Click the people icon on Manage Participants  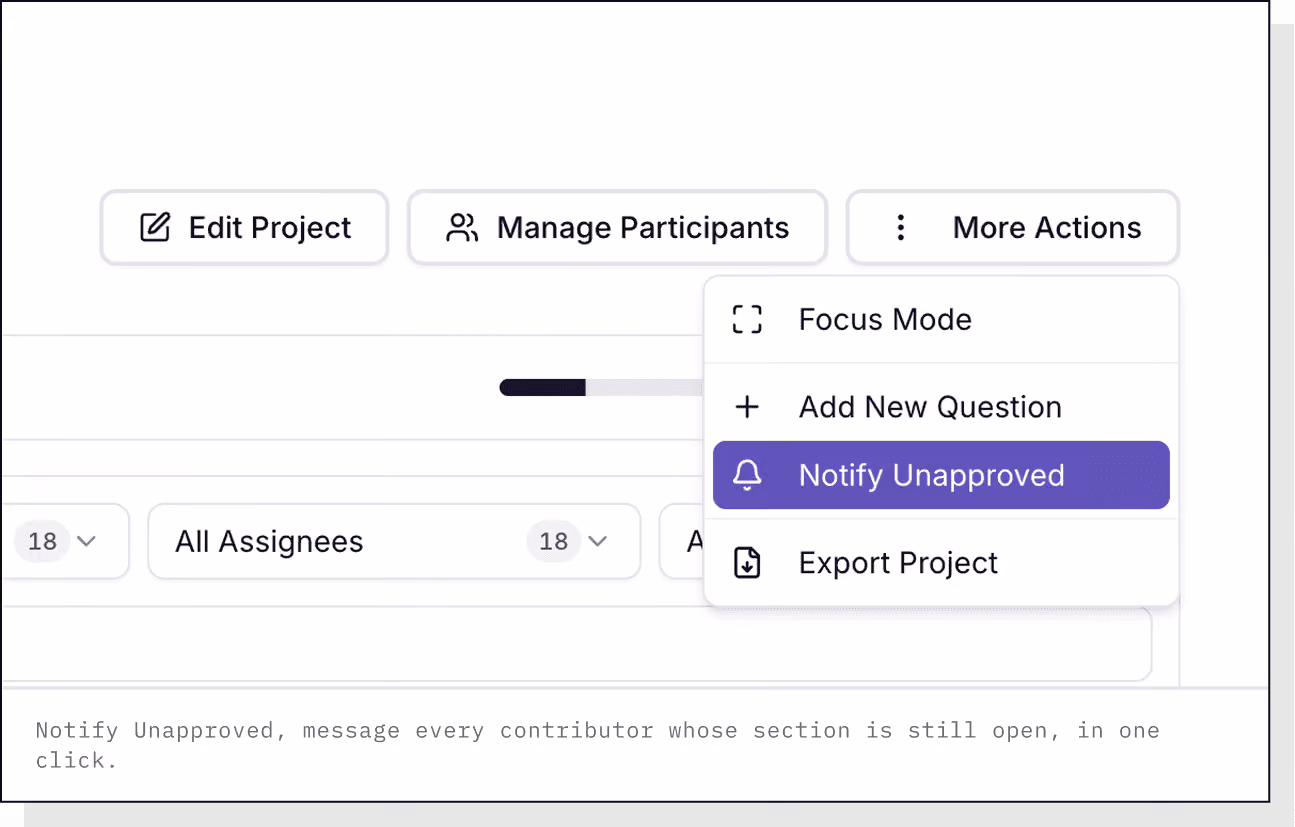tap(462, 228)
